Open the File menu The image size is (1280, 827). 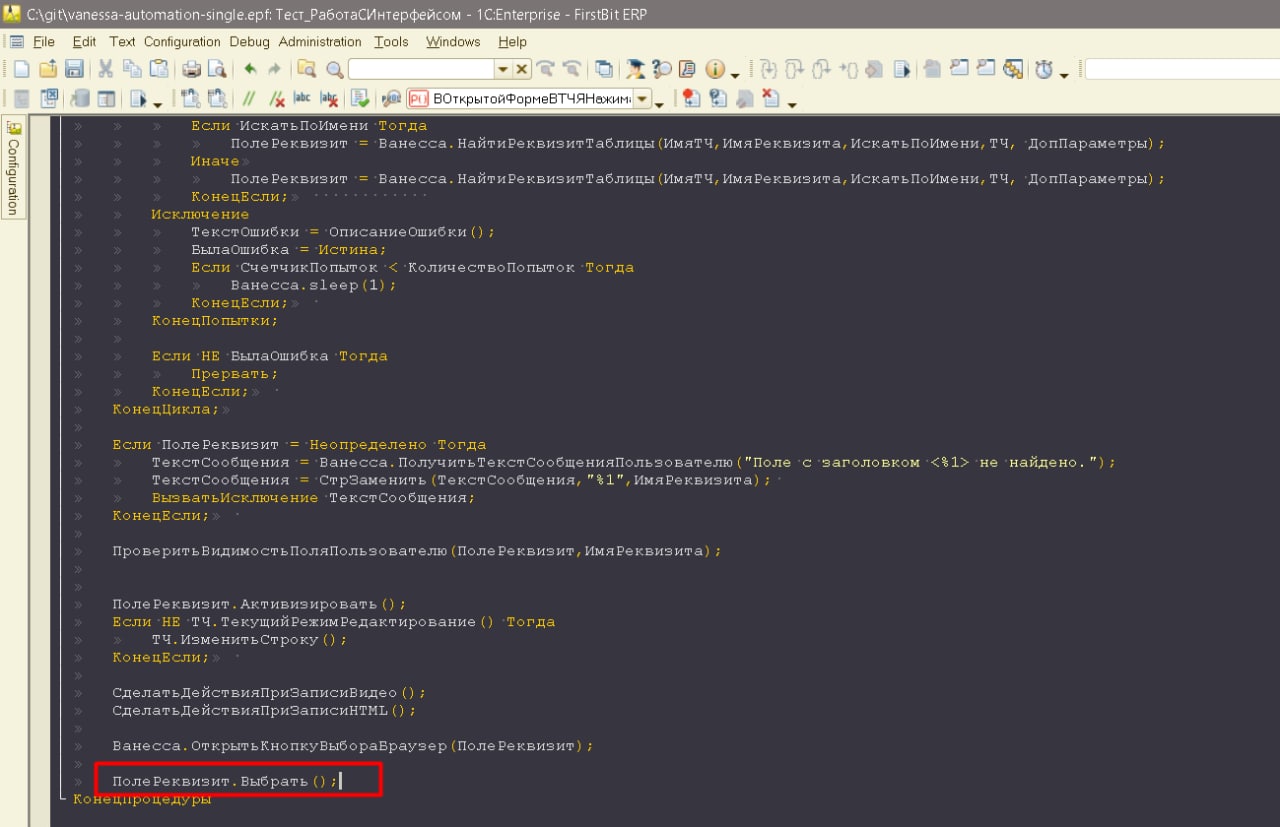click(x=44, y=42)
